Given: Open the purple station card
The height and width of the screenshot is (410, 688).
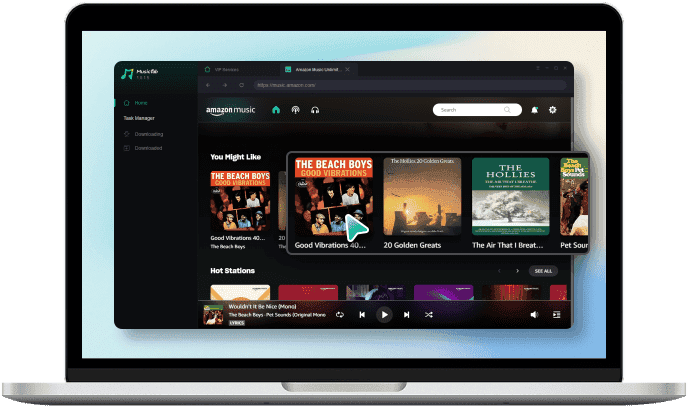Looking at the screenshot, I should [444, 292].
